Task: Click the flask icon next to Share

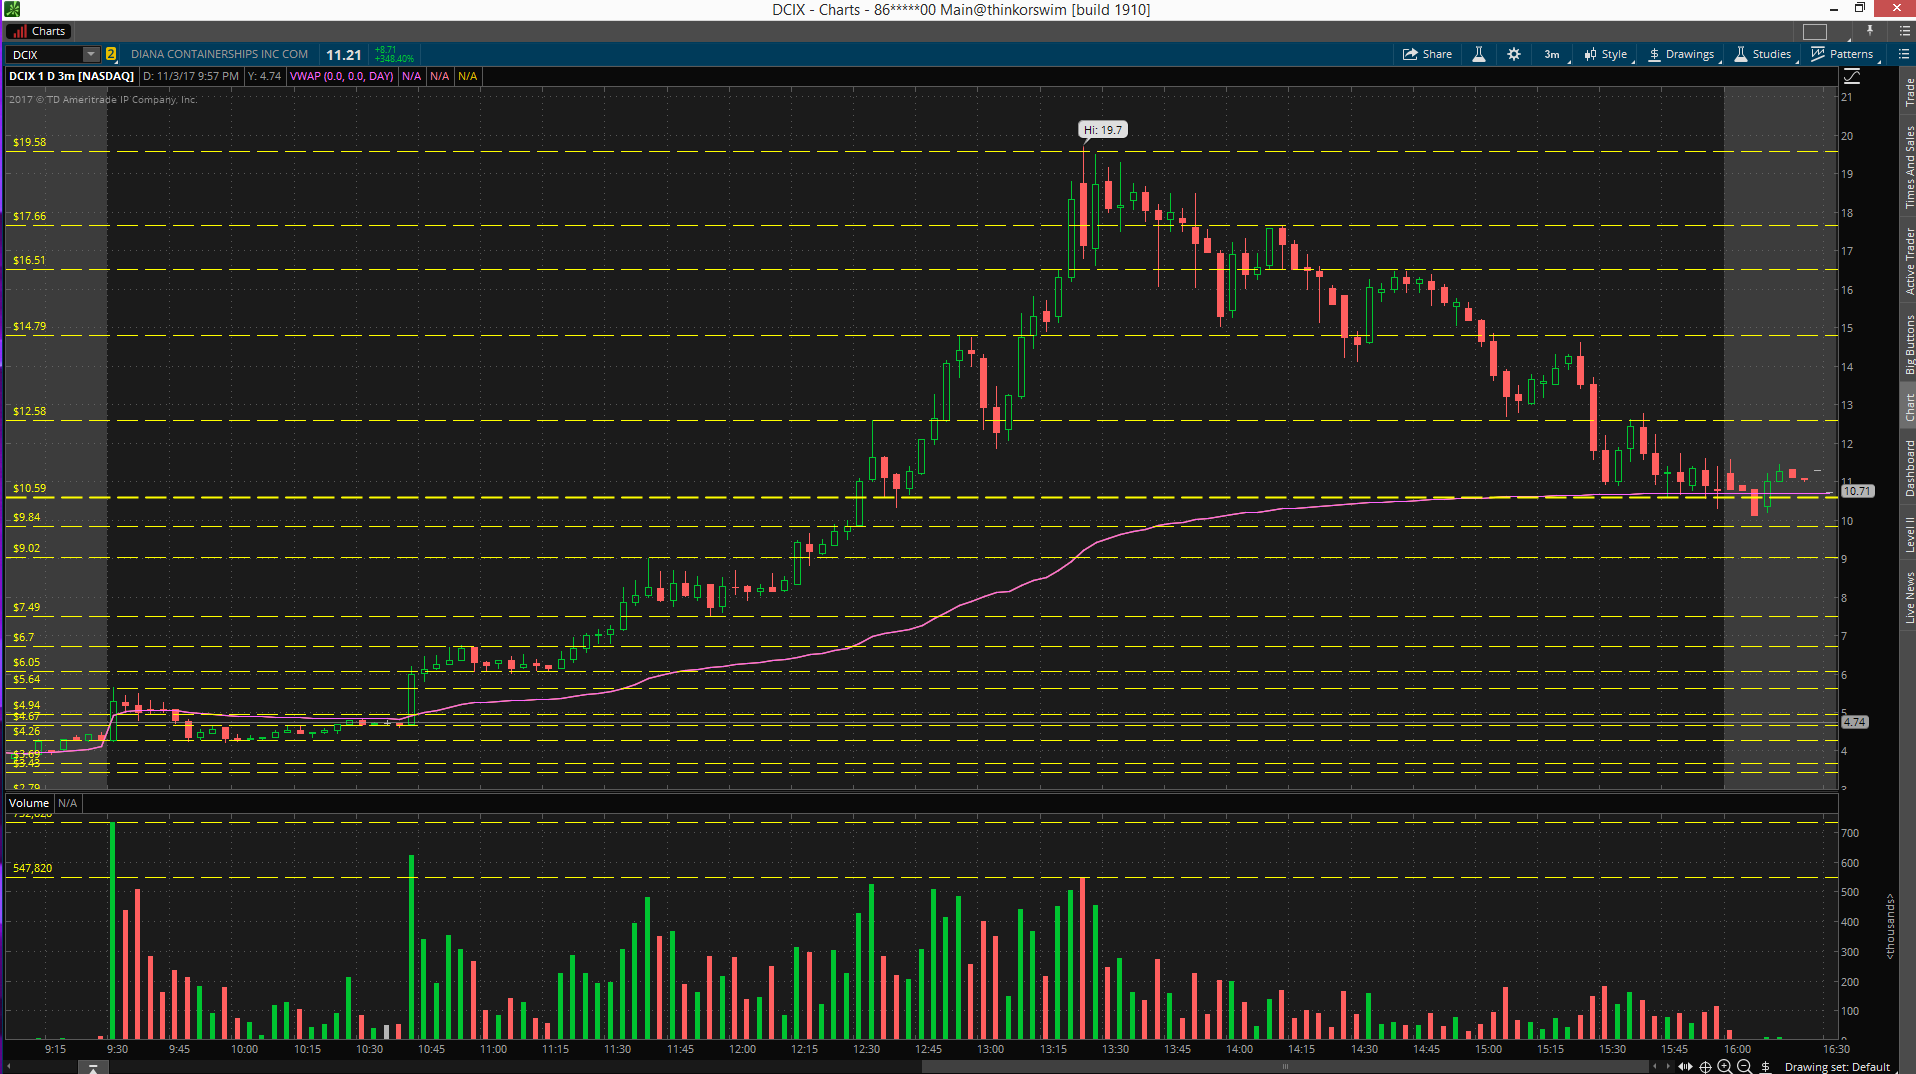Action: pos(1479,54)
